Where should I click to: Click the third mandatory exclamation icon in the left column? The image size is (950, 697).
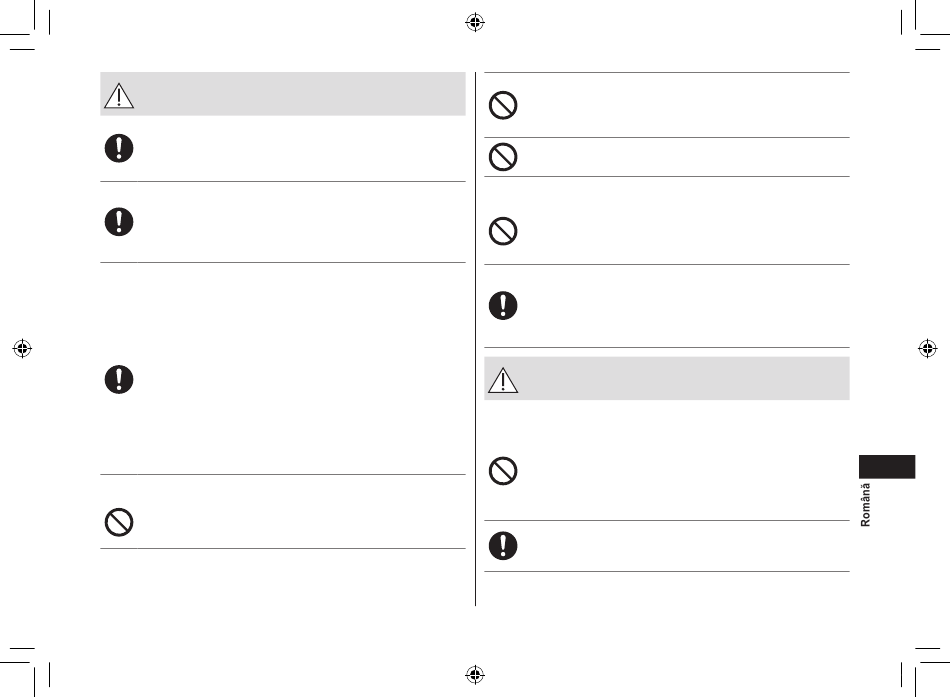point(119,379)
